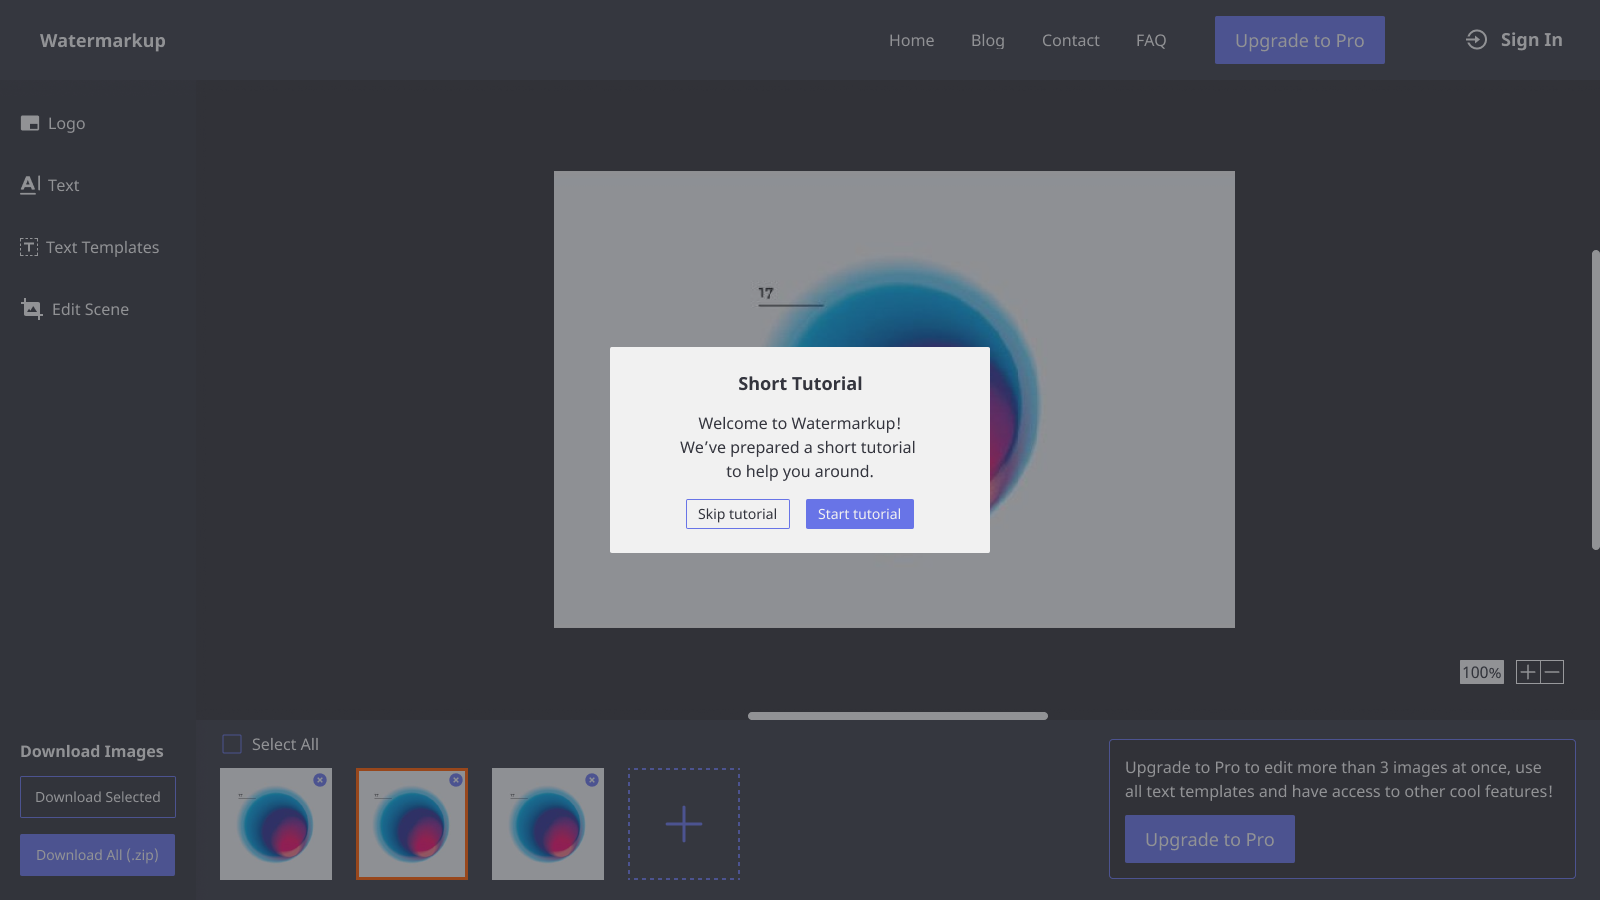1600x900 pixels.
Task: Open the Contact page
Action: tap(1070, 40)
